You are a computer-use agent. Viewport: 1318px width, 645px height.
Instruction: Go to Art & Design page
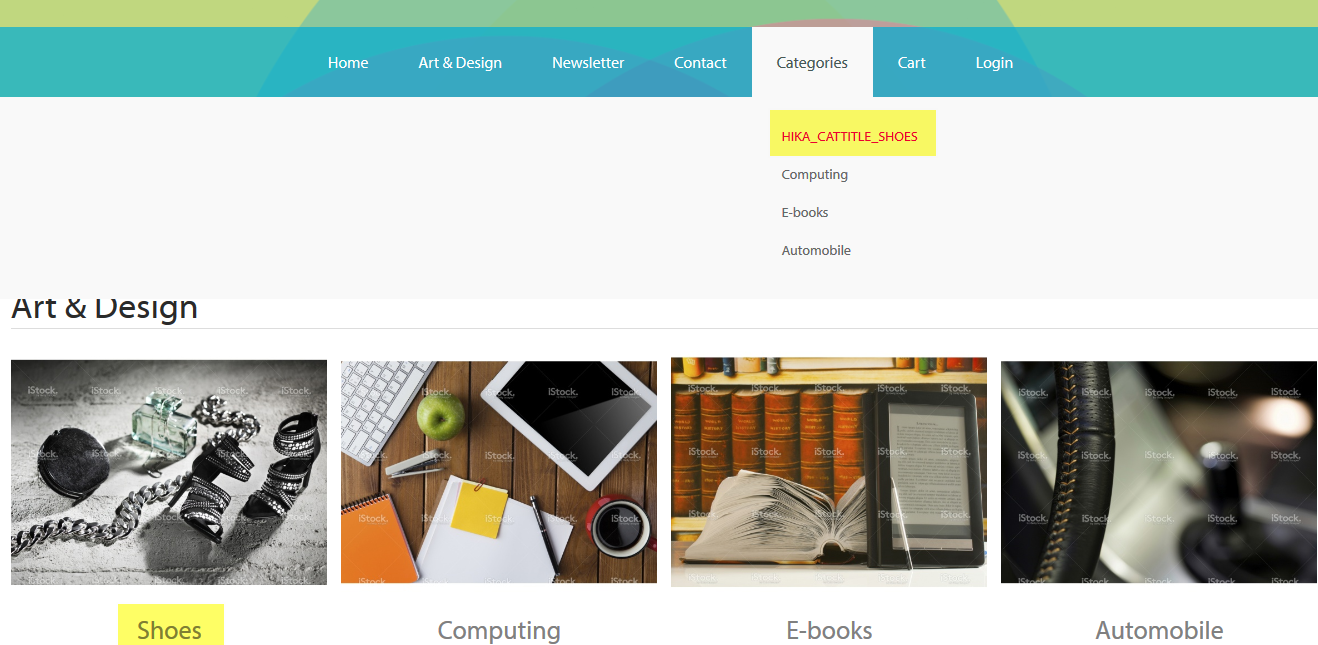coord(460,62)
